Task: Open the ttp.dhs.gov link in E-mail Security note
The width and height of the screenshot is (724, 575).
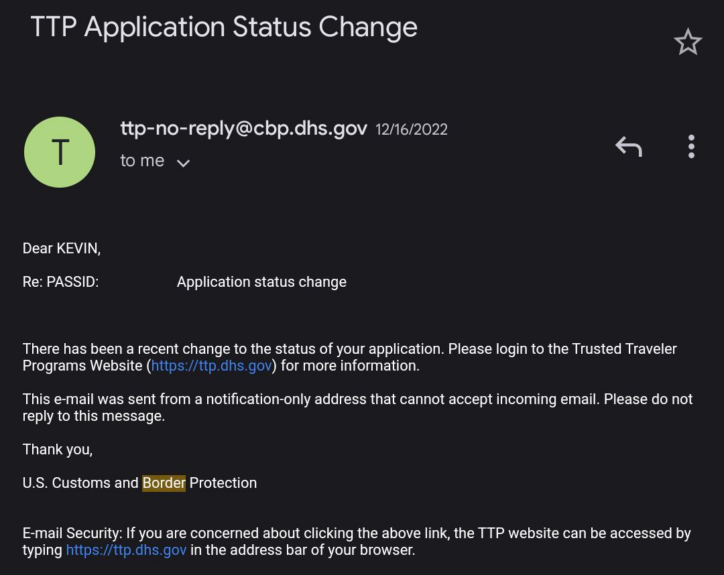Action: coord(126,550)
